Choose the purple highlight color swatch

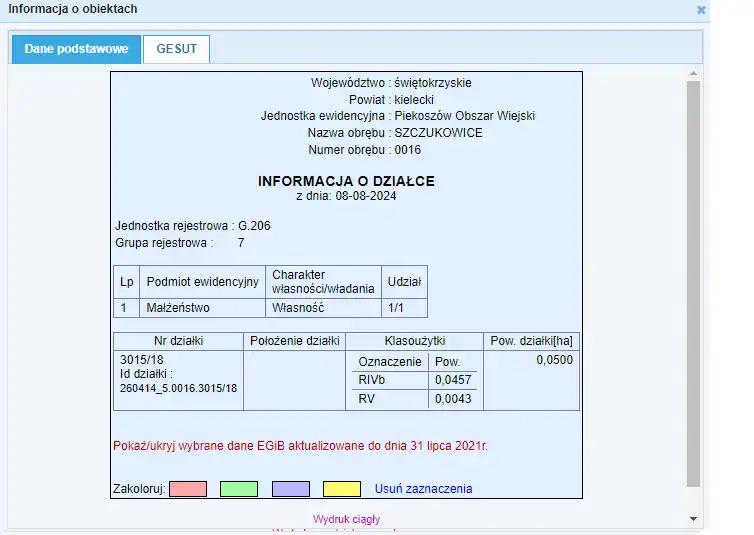click(x=291, y=489)
